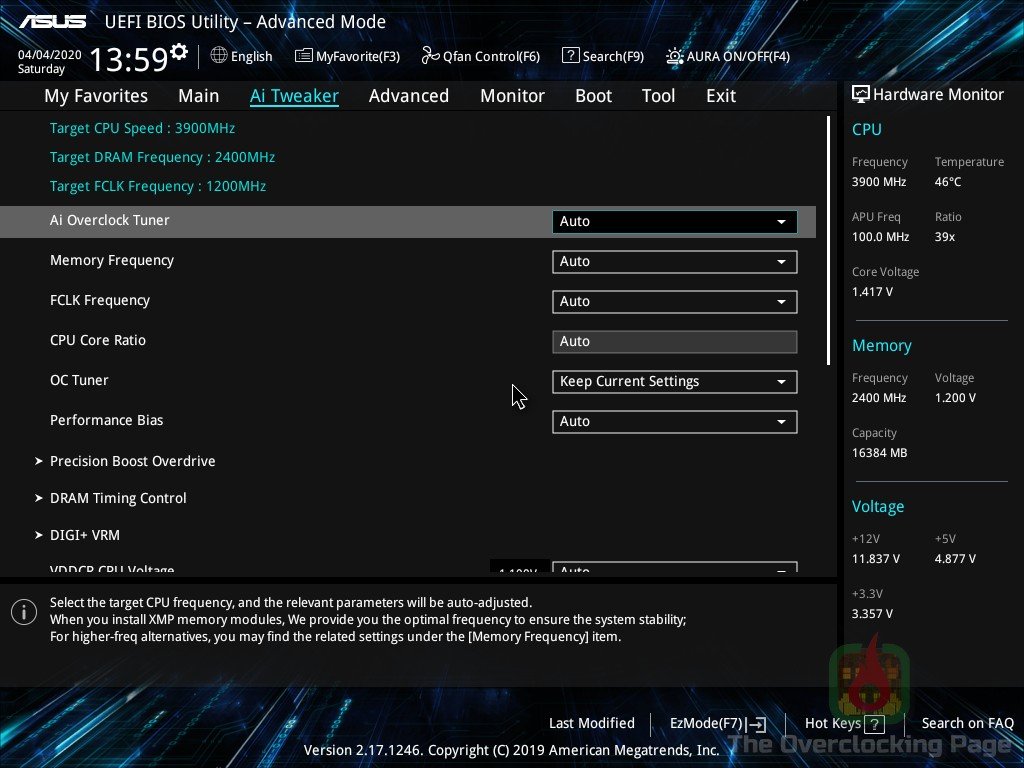Switch to the Advanced tab
The width and height of the screenshot is (1024, 768).
point(409,95)
